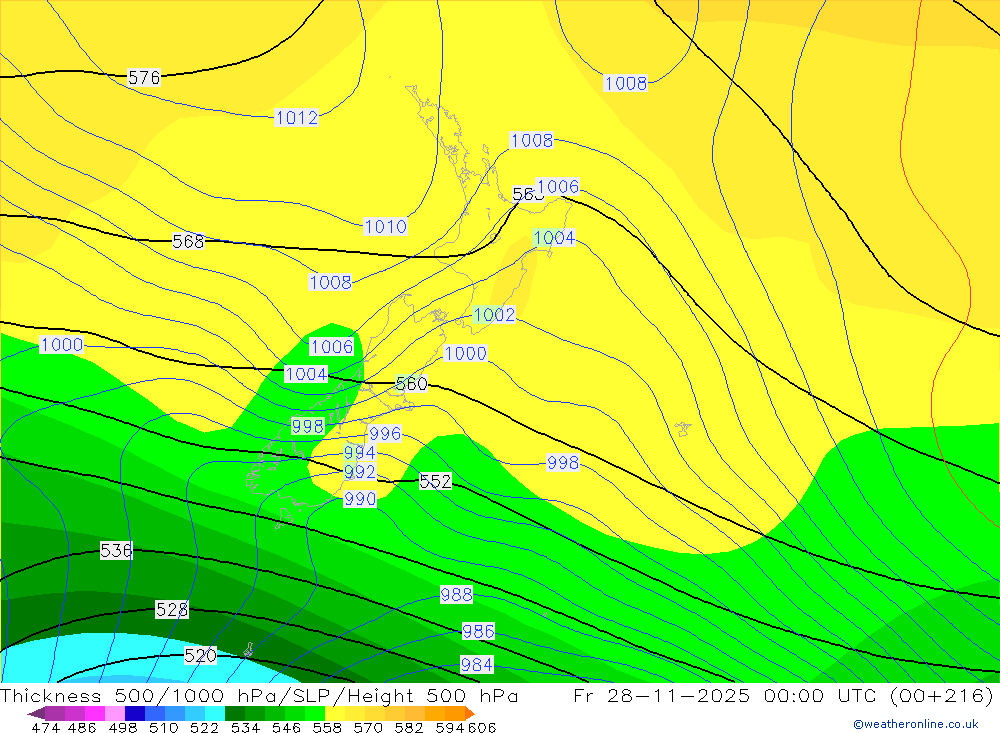Click the 988 isobar label

(x=457, y=595)
